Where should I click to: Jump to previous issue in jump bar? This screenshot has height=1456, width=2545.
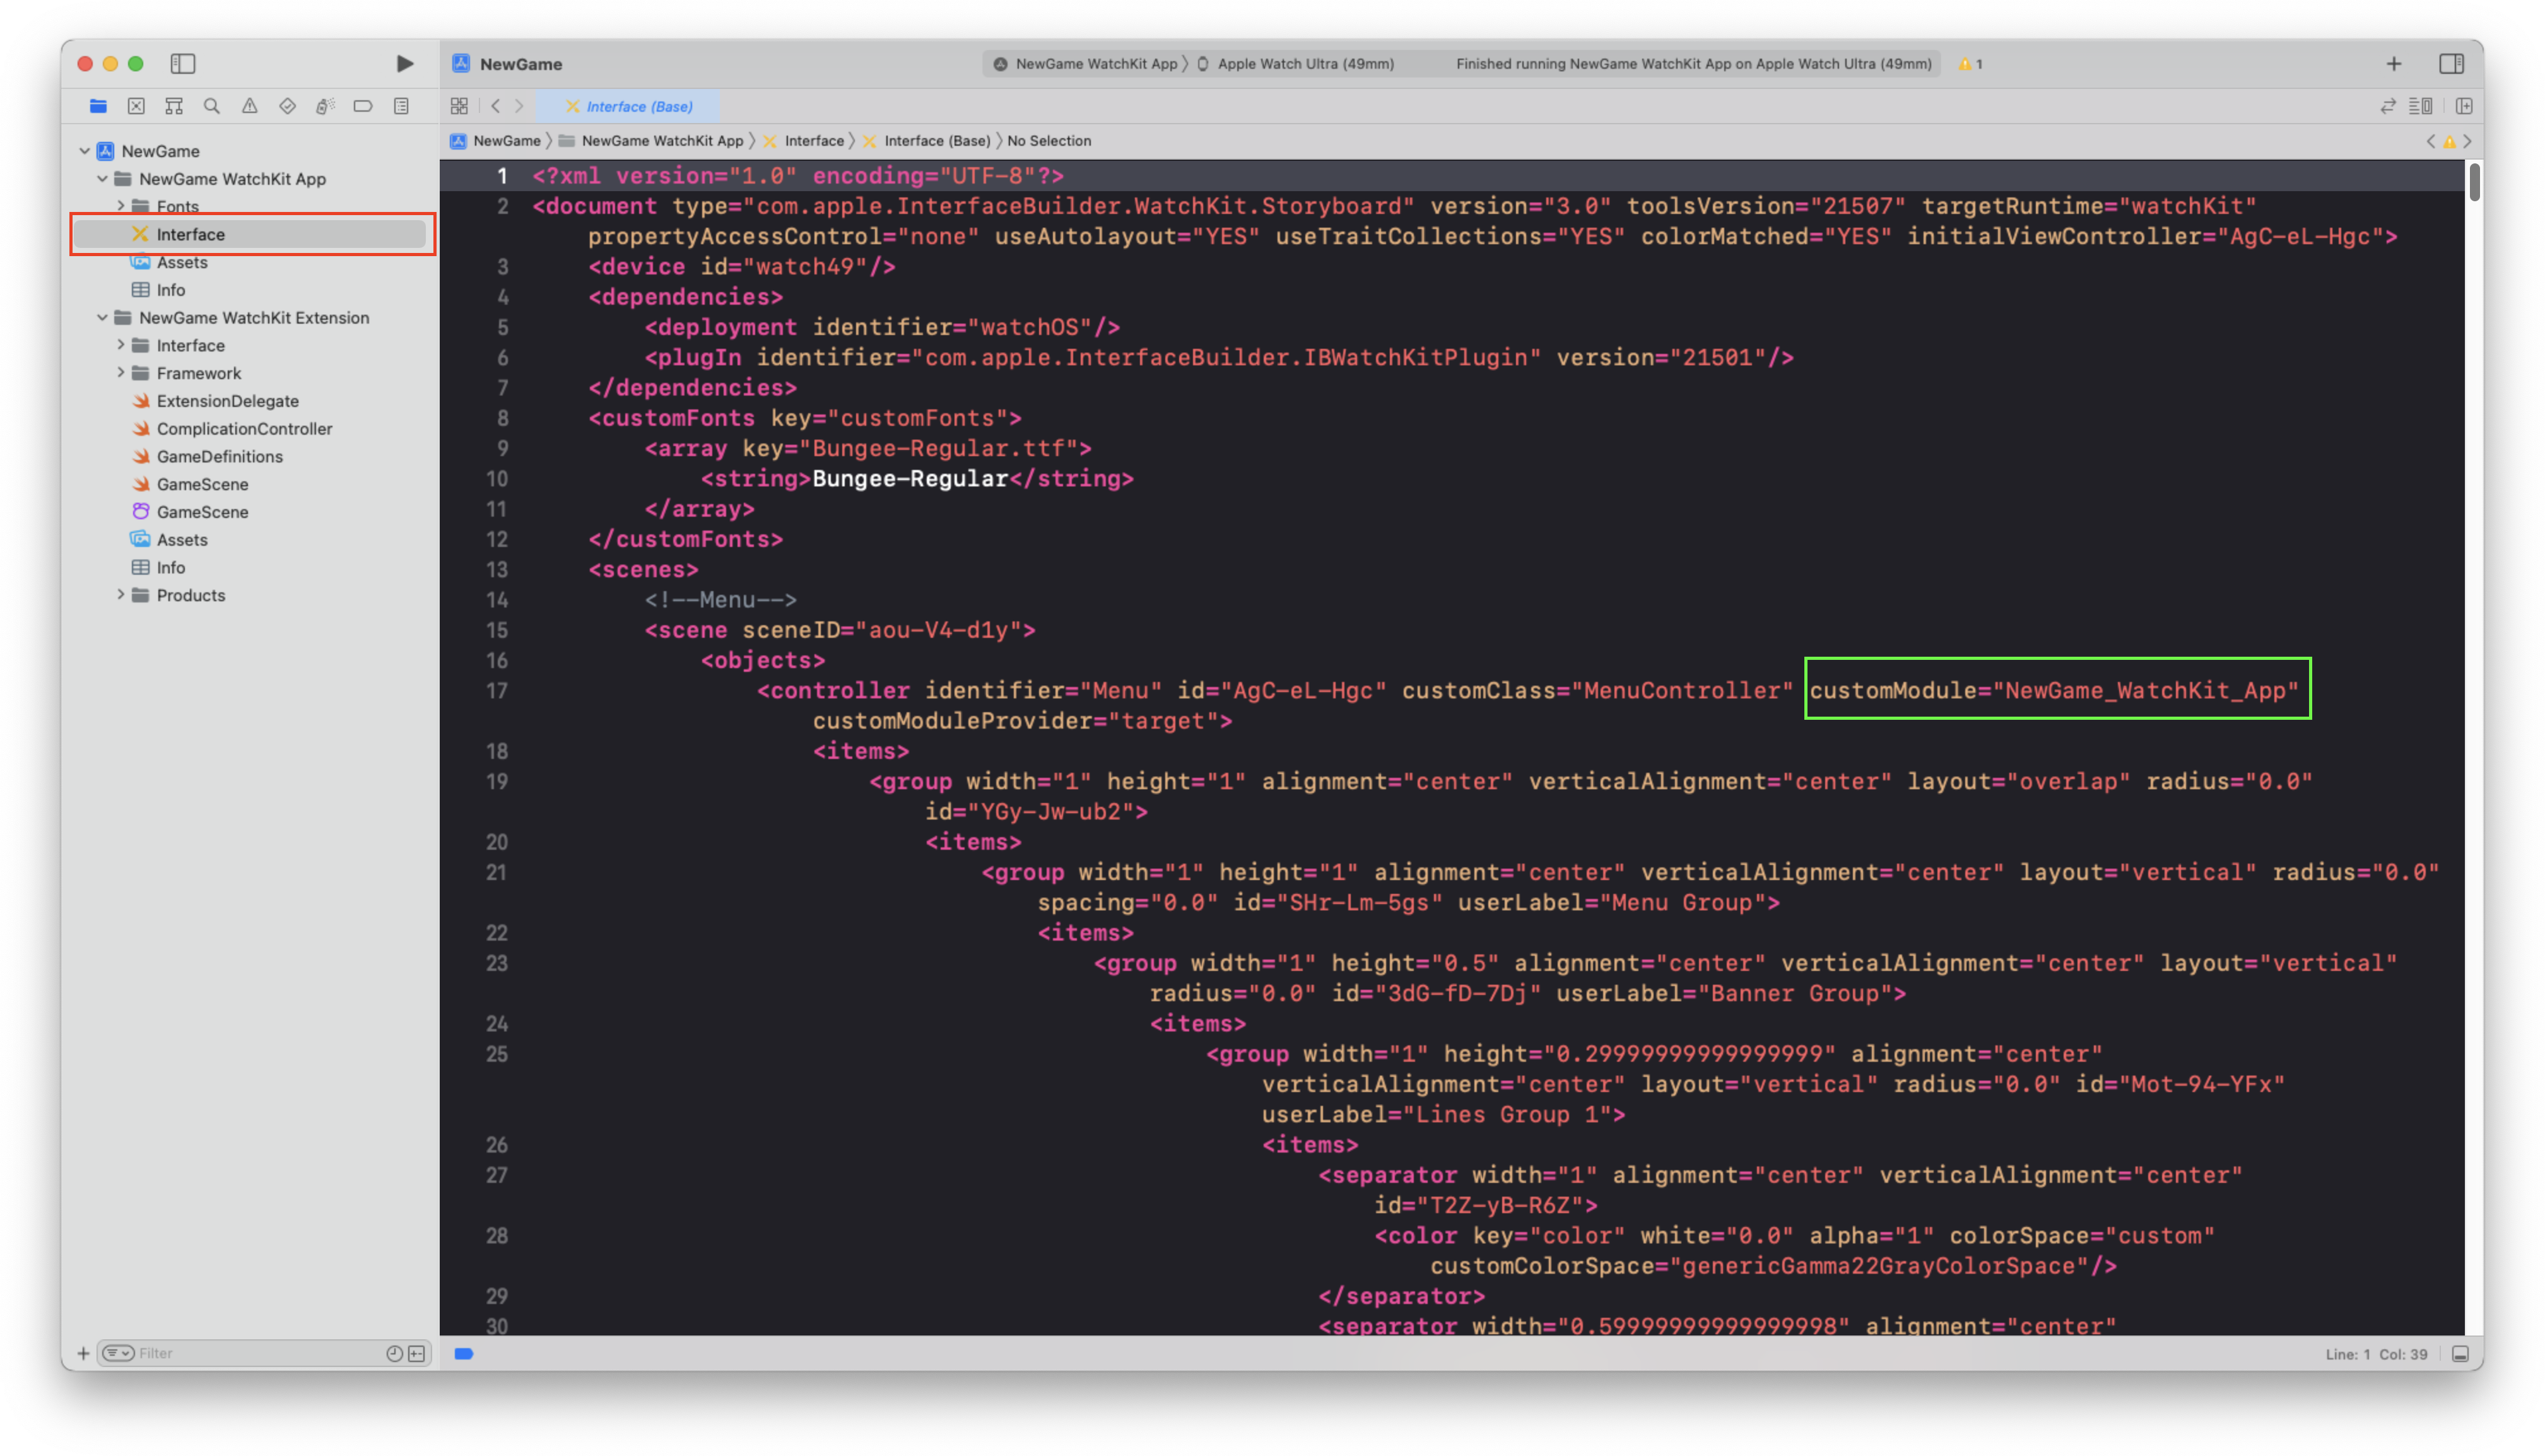pyautogui.click(x=2431, y=141)
